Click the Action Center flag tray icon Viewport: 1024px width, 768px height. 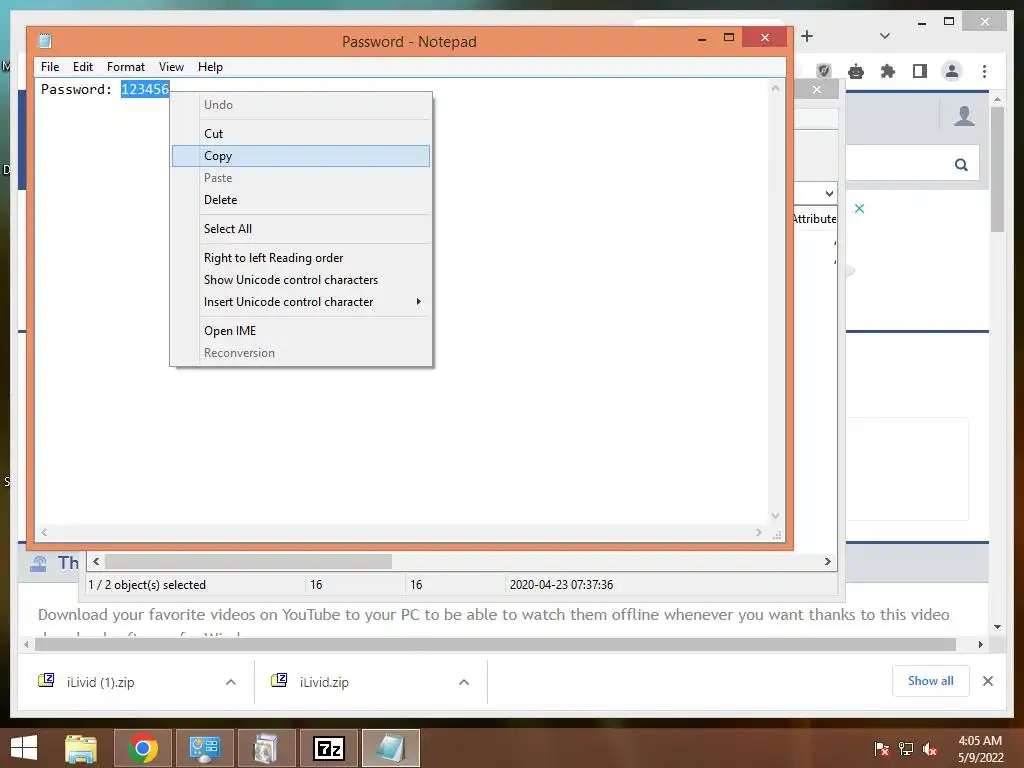(x=881, y=749)
